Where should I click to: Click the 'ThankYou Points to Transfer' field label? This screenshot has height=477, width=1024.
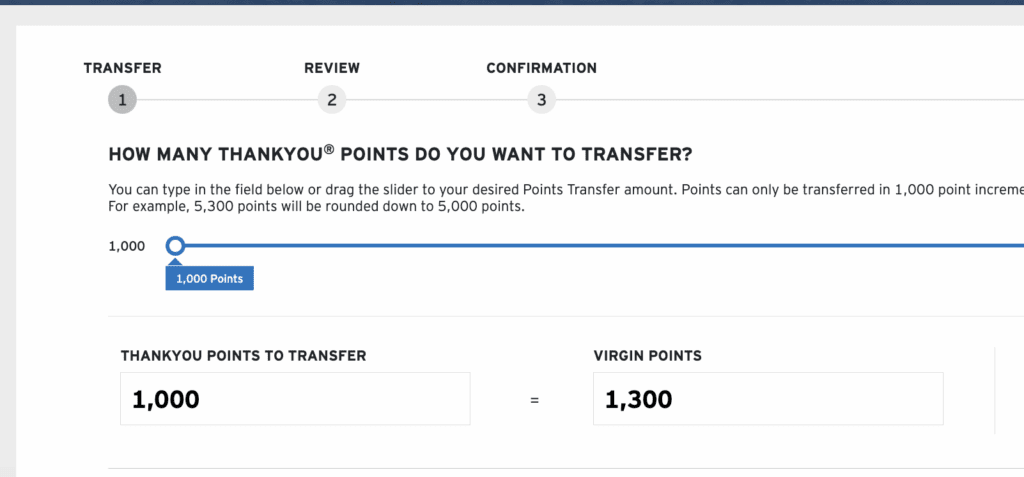click(x=243, y=355)
